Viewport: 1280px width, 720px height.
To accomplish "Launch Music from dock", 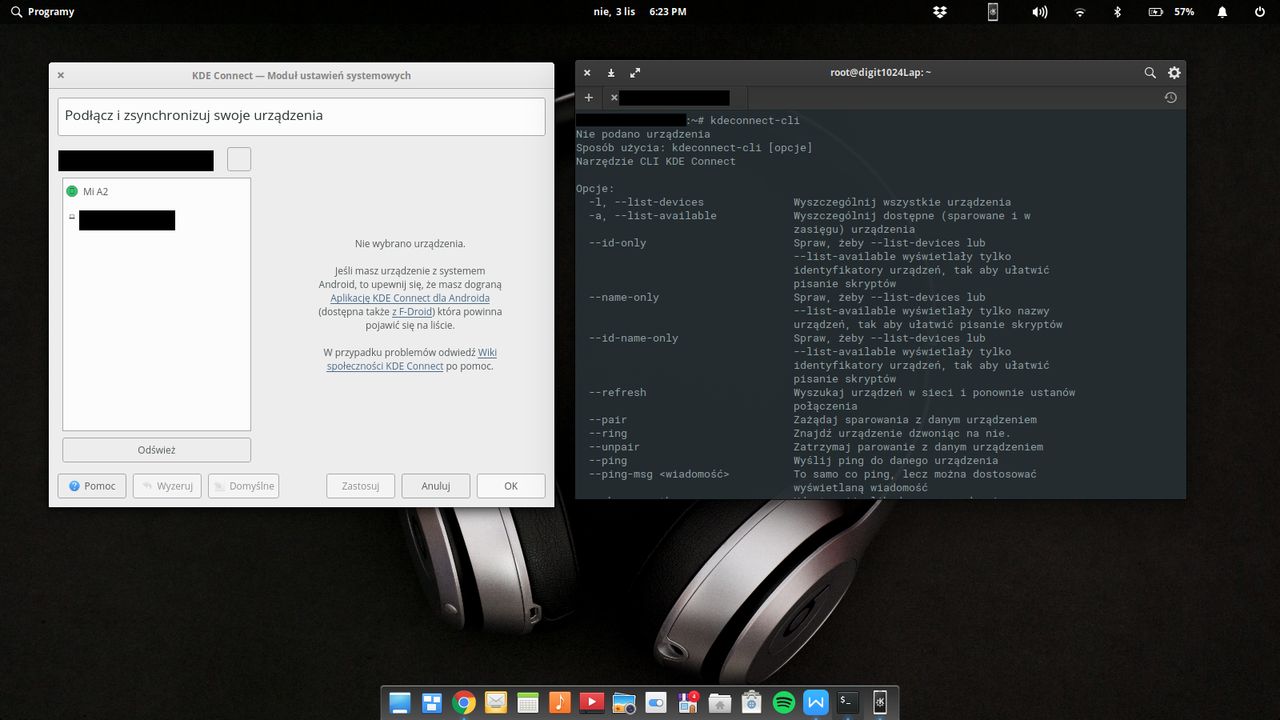I will pyautogui.click(x=560, y=703).
